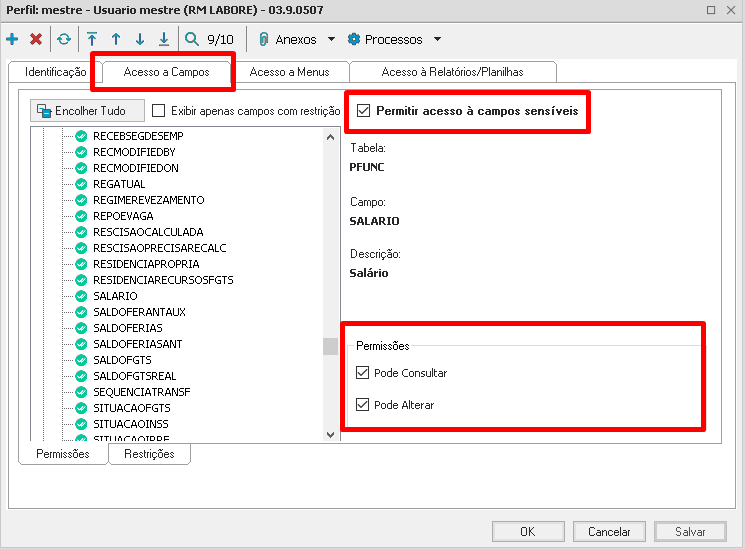Switch to the bottom Permissões tab
Image resolution: width=745 pixels, height=549 pixels.
tap(63, 454)
